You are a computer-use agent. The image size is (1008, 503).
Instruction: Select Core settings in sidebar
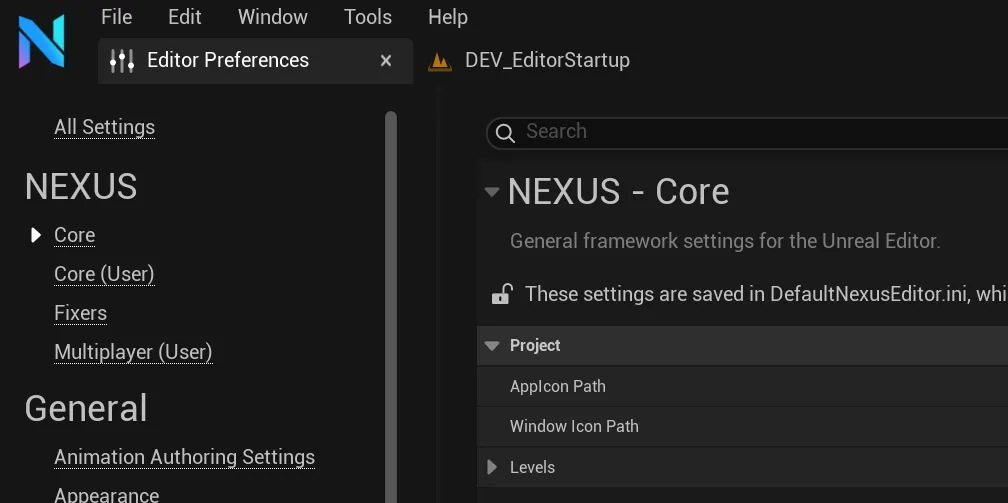click(75, 235)
